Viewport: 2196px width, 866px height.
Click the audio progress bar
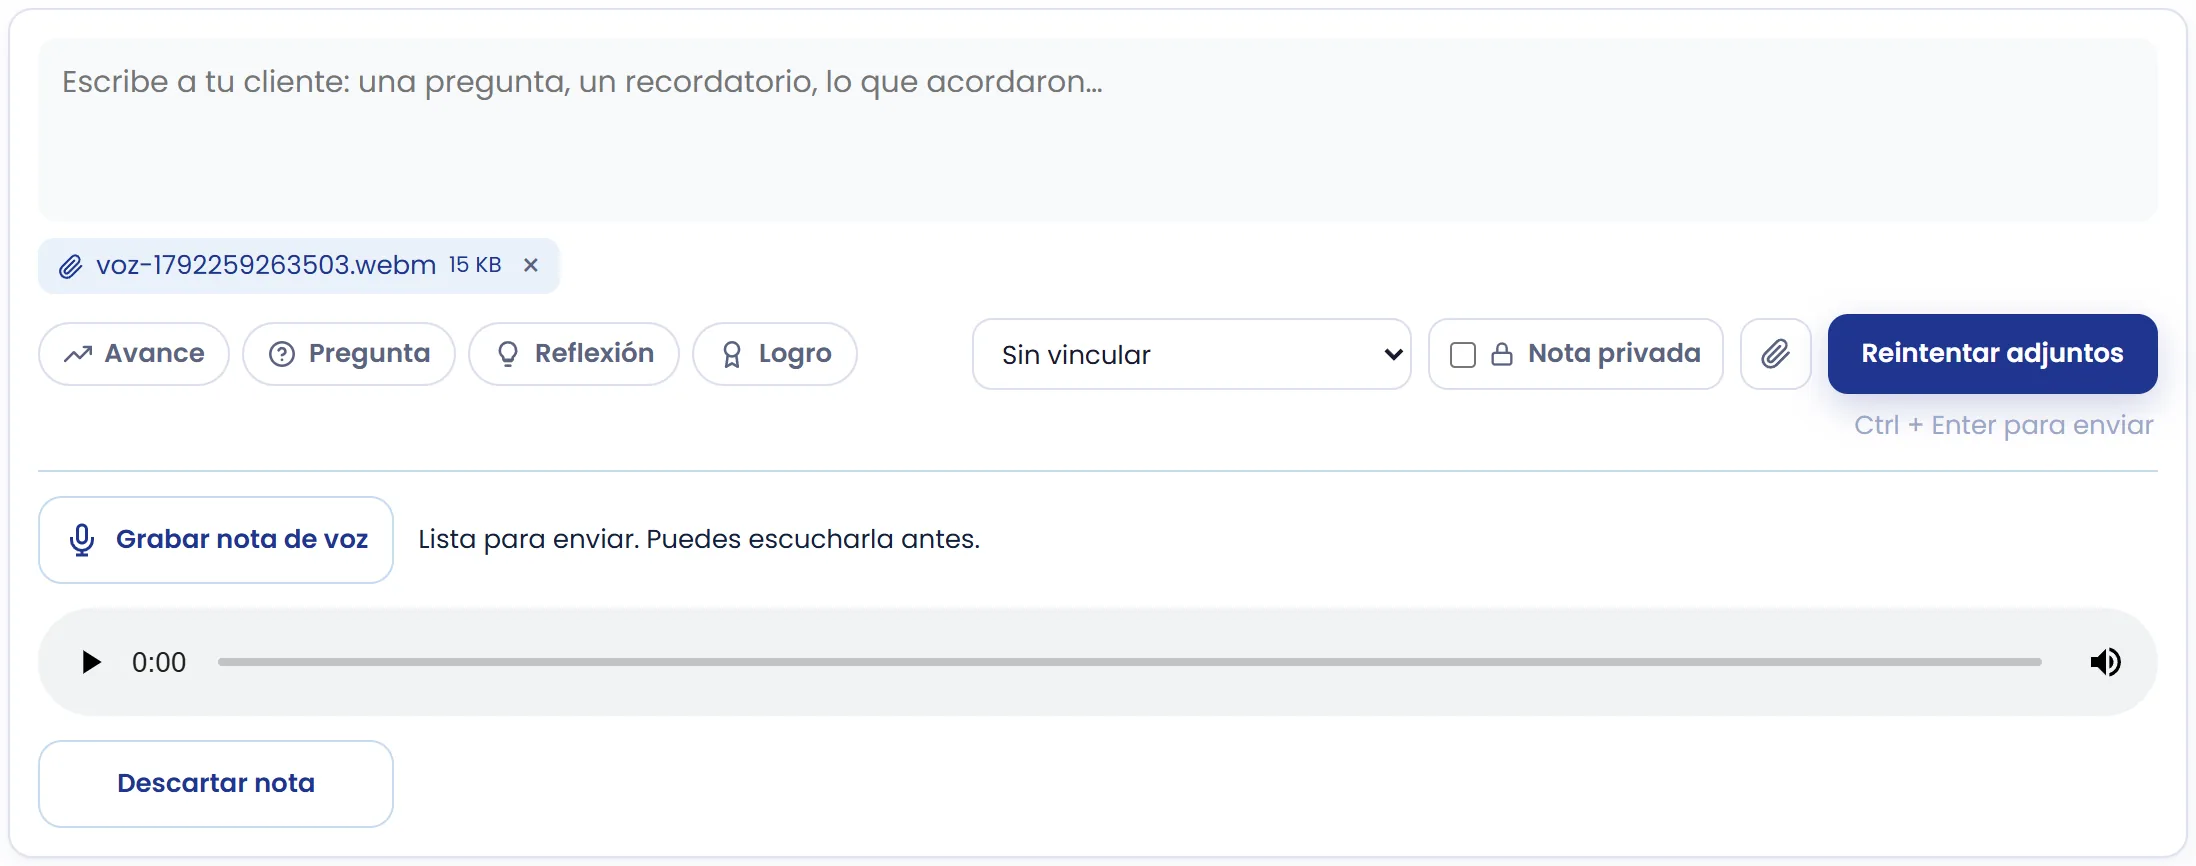[x=1130, y=662]
